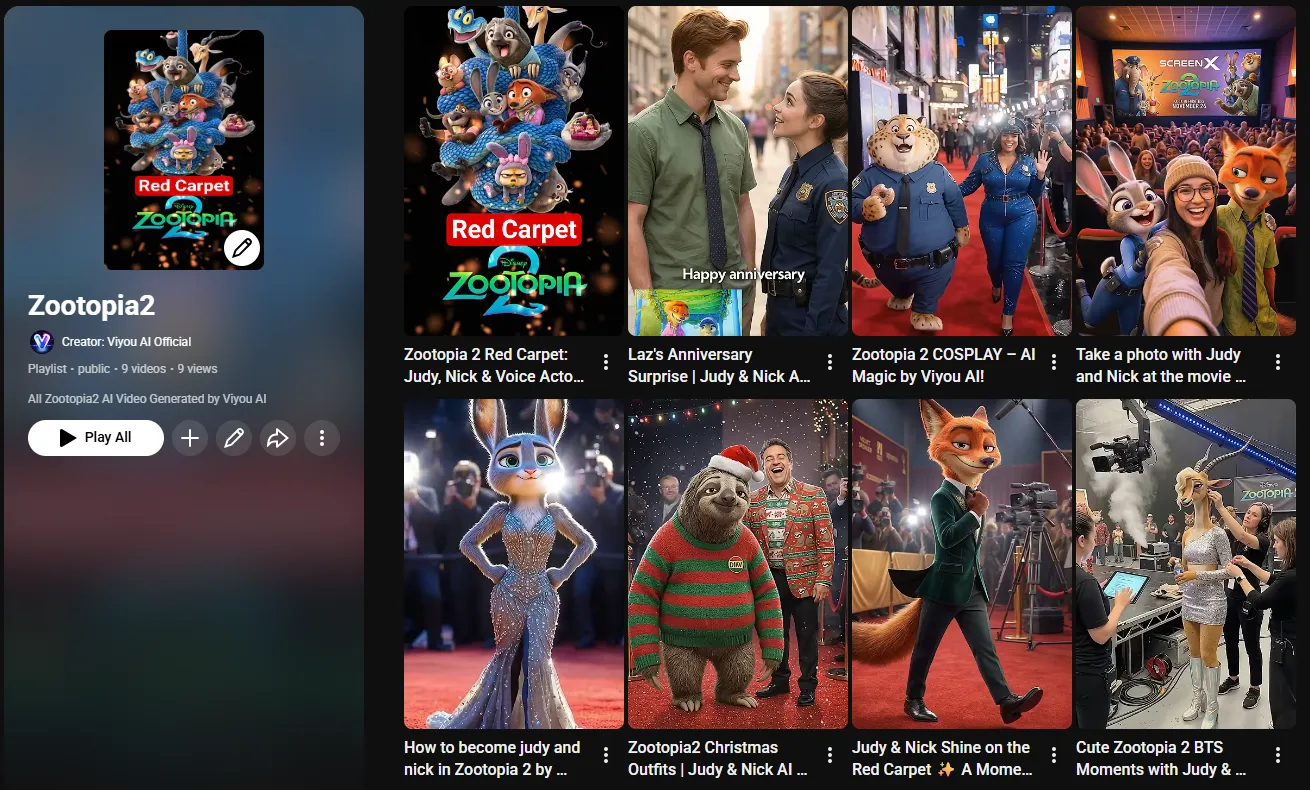The width and height of the screenshot is (1310, 790).
Task: Open the menu for the Zootopia 2 Red Carpet video
Action: tap(605, 361)
